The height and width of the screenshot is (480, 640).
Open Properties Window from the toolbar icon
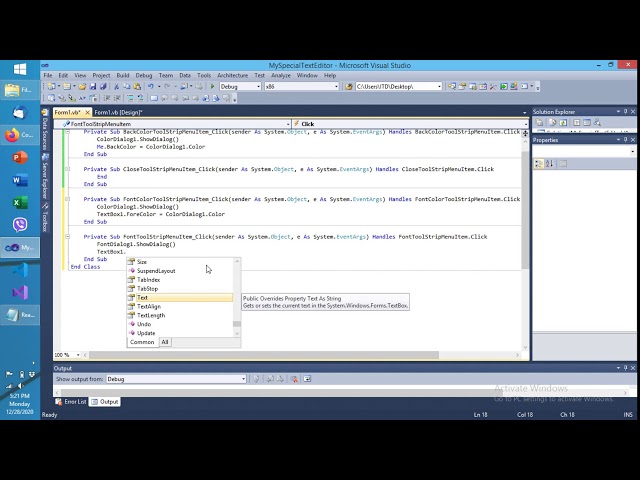coord(462,87)
